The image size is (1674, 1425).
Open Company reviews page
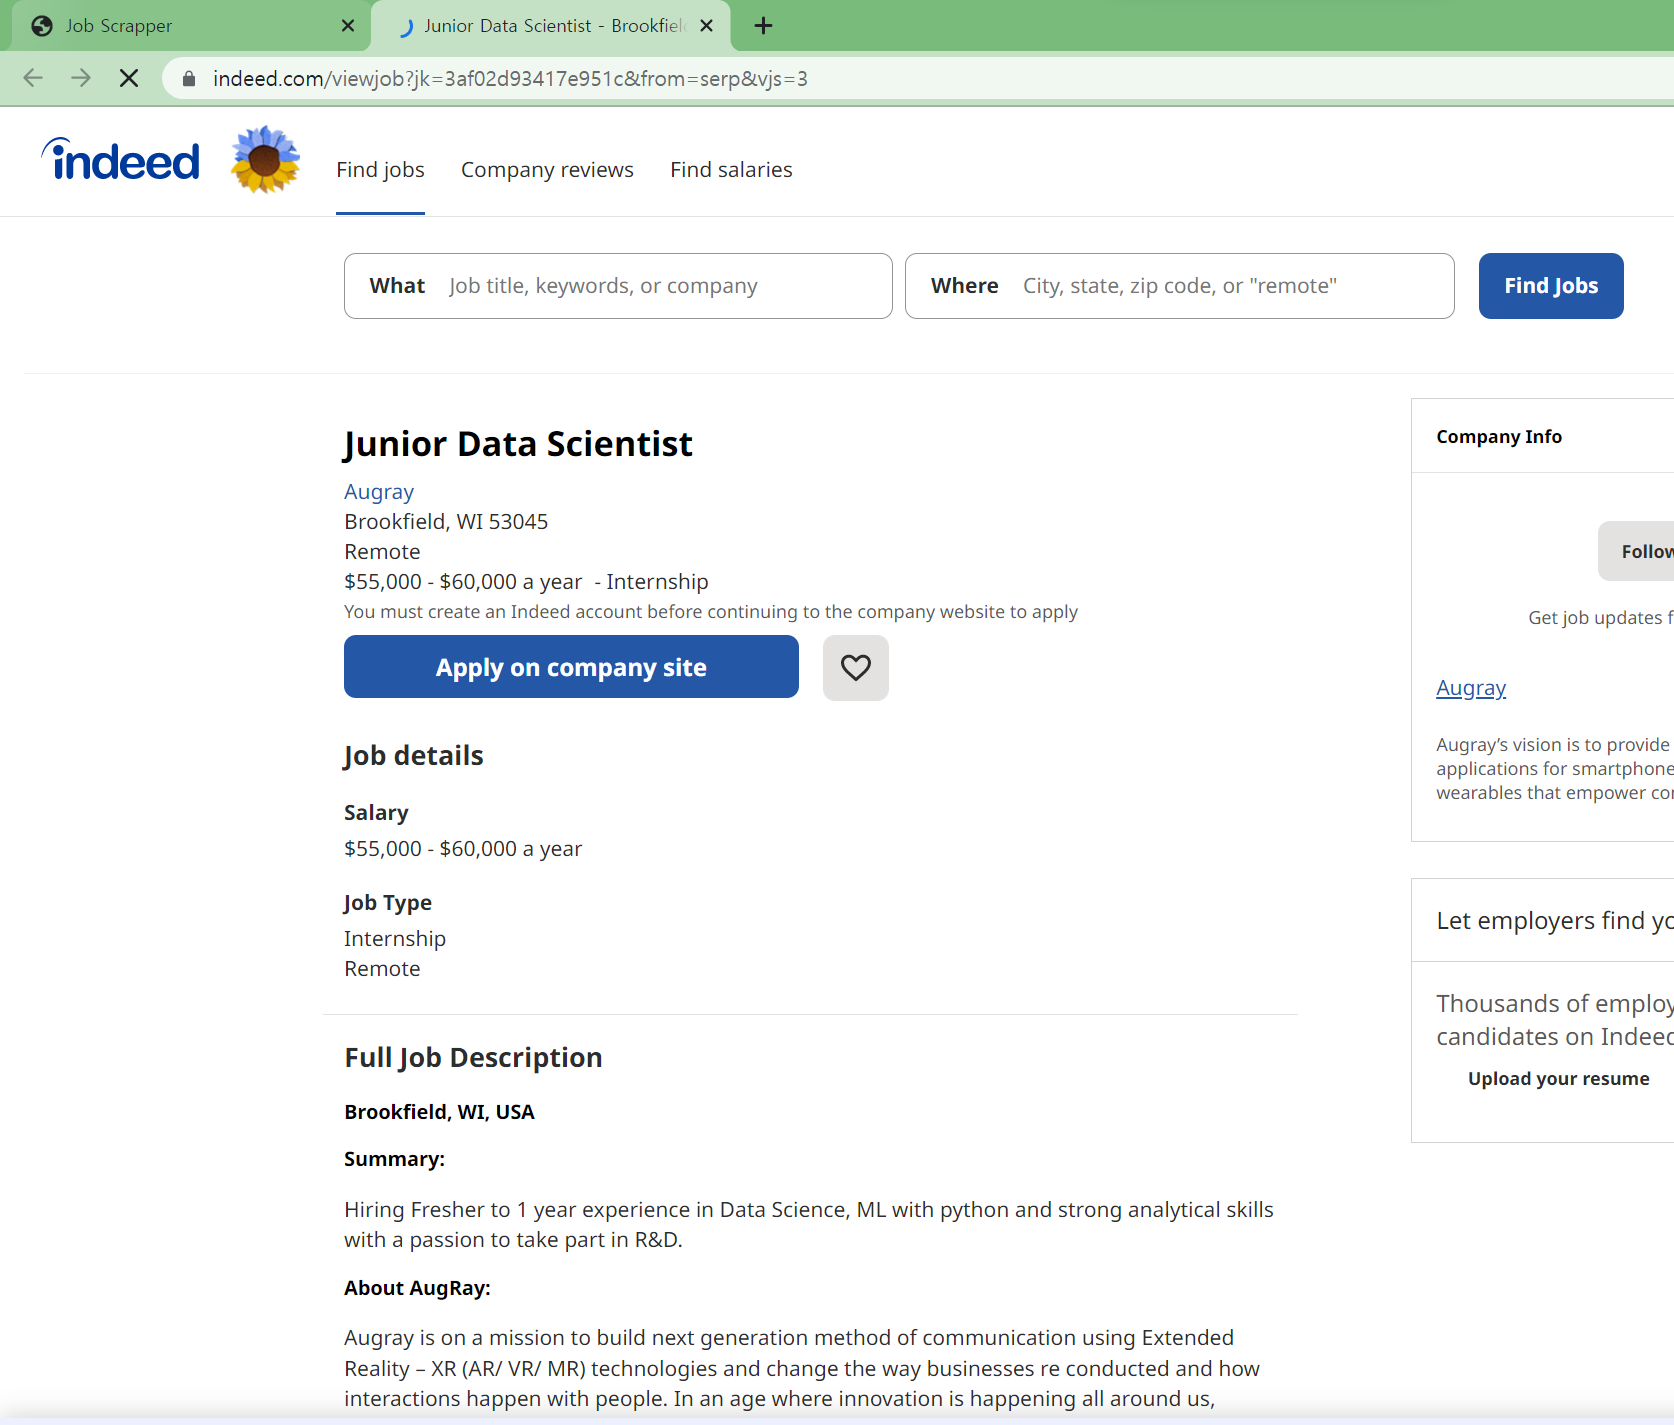click(x=547, y=170)
